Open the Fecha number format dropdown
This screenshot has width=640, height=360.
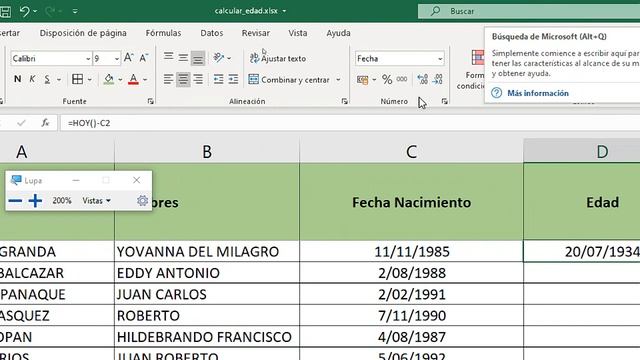440,59
